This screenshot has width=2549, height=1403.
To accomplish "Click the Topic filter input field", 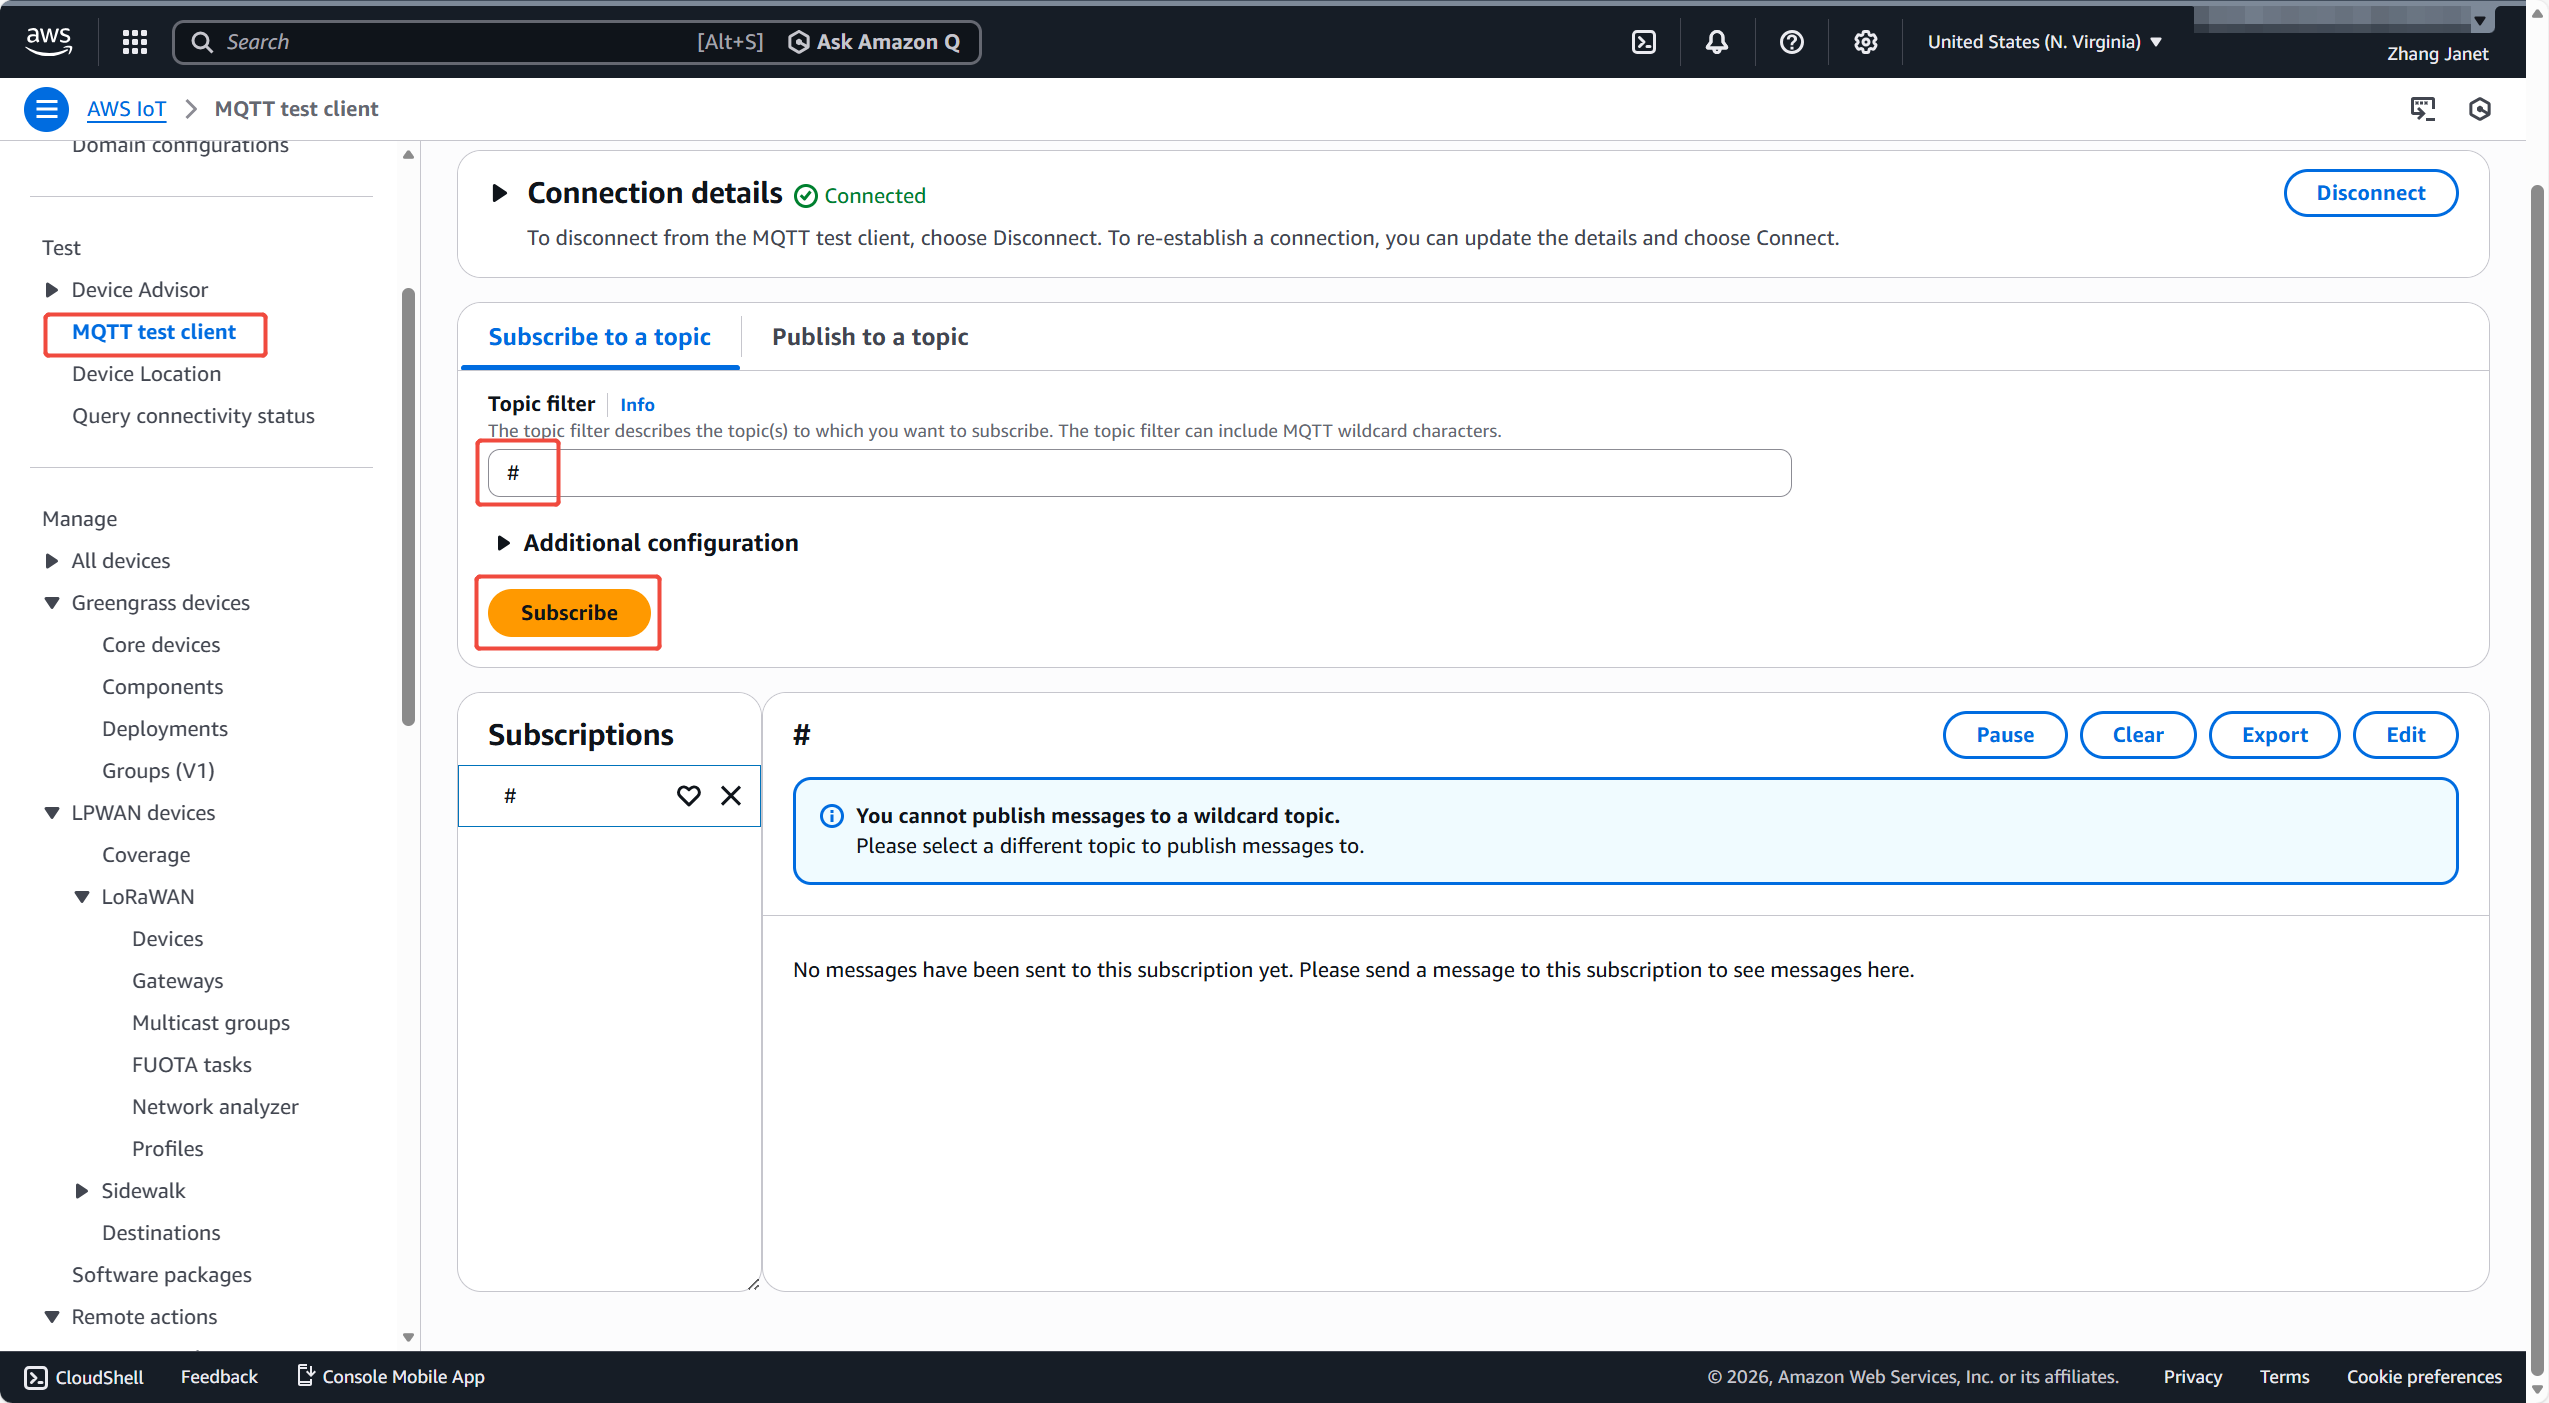I will (1139, 473).
